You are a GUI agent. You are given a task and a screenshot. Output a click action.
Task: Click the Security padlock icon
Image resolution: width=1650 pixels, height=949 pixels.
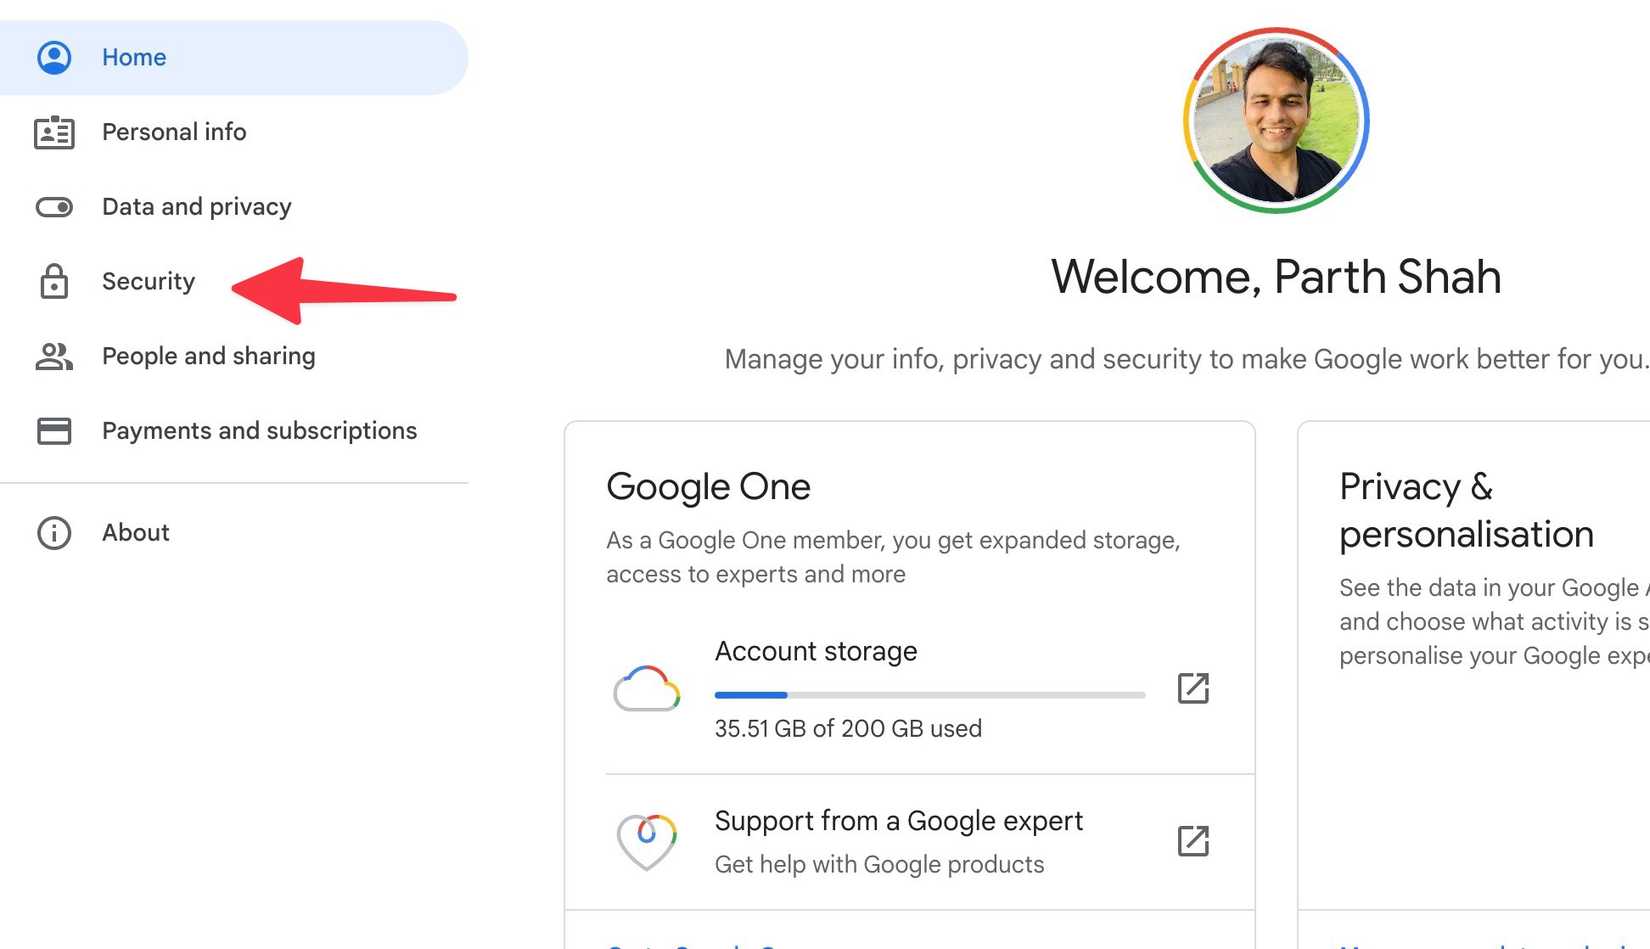(x=54, y=282)
